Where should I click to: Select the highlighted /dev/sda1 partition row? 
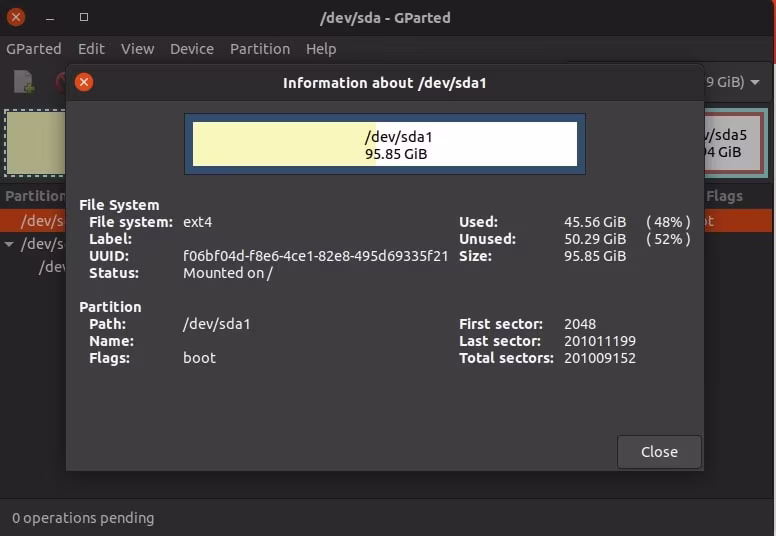[x=40, y=221]
